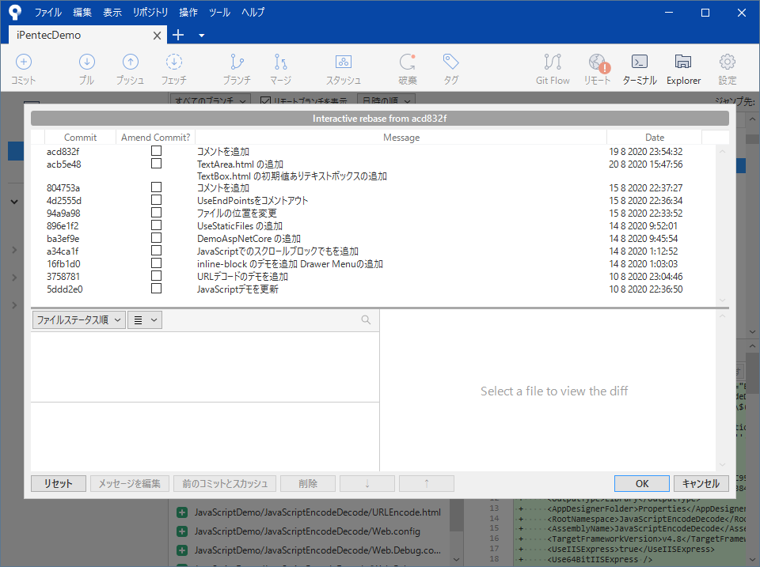Click the move down arrow button

tap(367, 484)
